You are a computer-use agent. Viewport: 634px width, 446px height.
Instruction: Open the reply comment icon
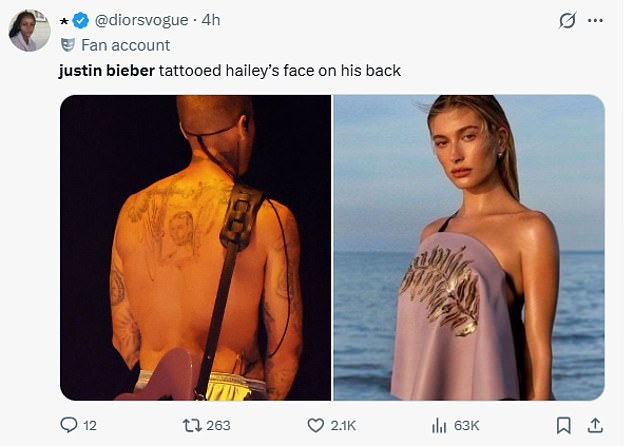69,425
